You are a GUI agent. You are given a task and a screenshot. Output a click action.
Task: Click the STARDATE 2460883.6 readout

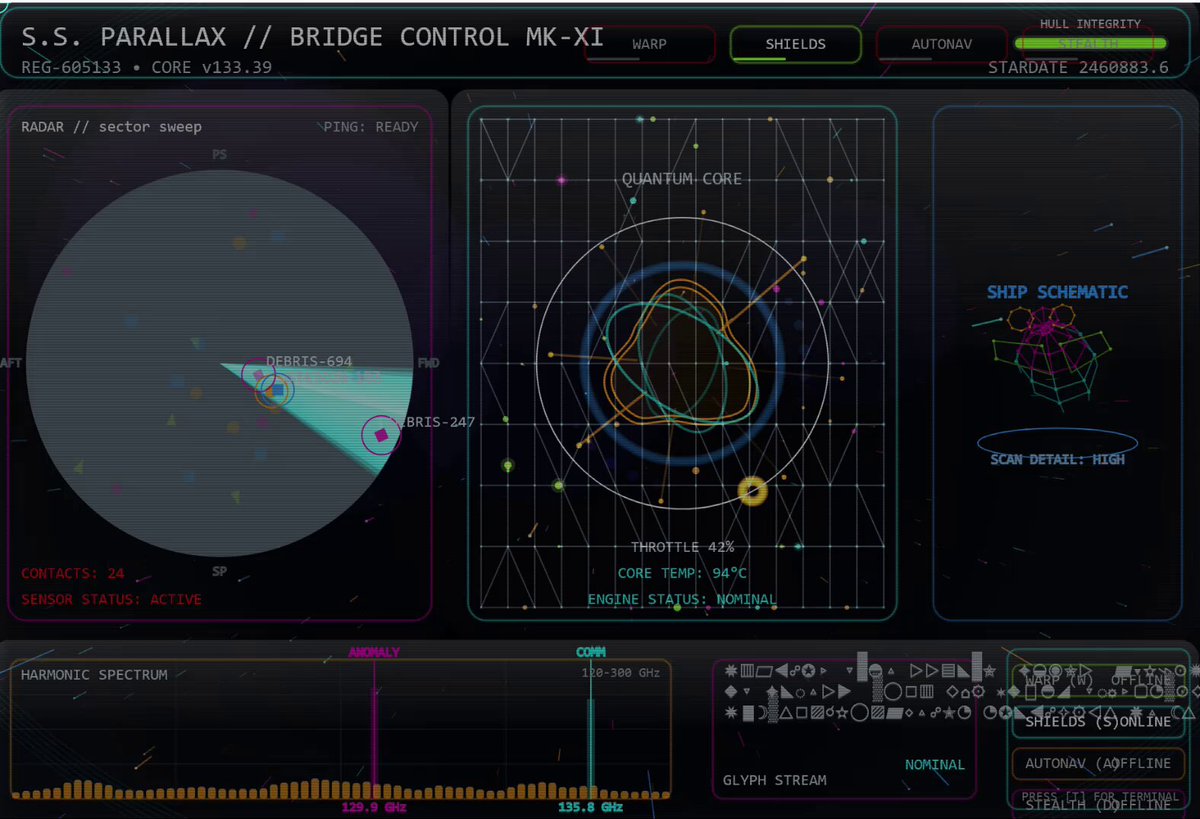click(1078, 68)
